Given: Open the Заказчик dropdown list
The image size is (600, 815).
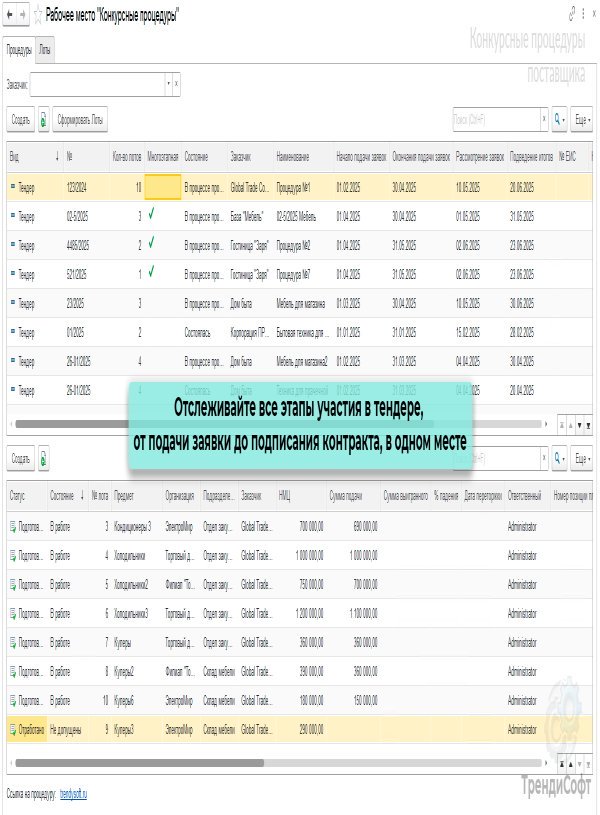Looking at the screenshot, I should (x=167, y=85).
